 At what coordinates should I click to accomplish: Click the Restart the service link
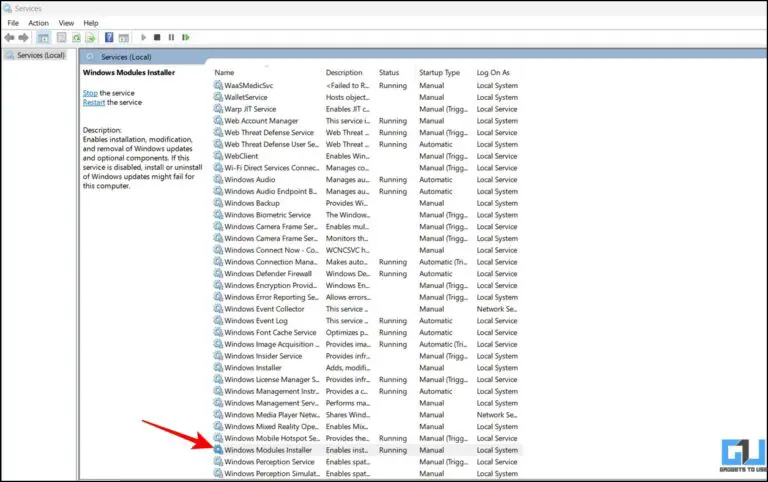(x=94, y=102)
